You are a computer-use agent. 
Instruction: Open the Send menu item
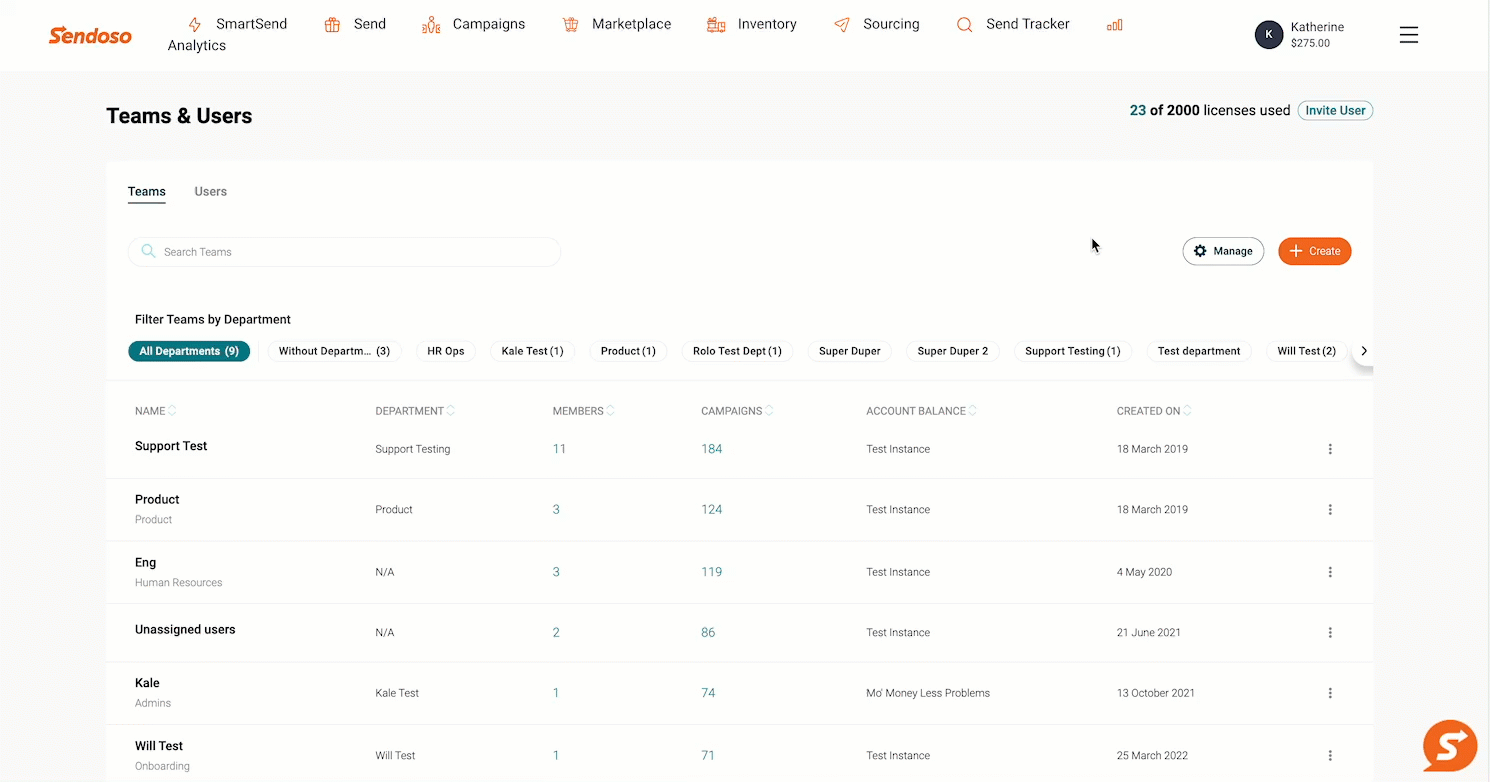click(355, 24)
